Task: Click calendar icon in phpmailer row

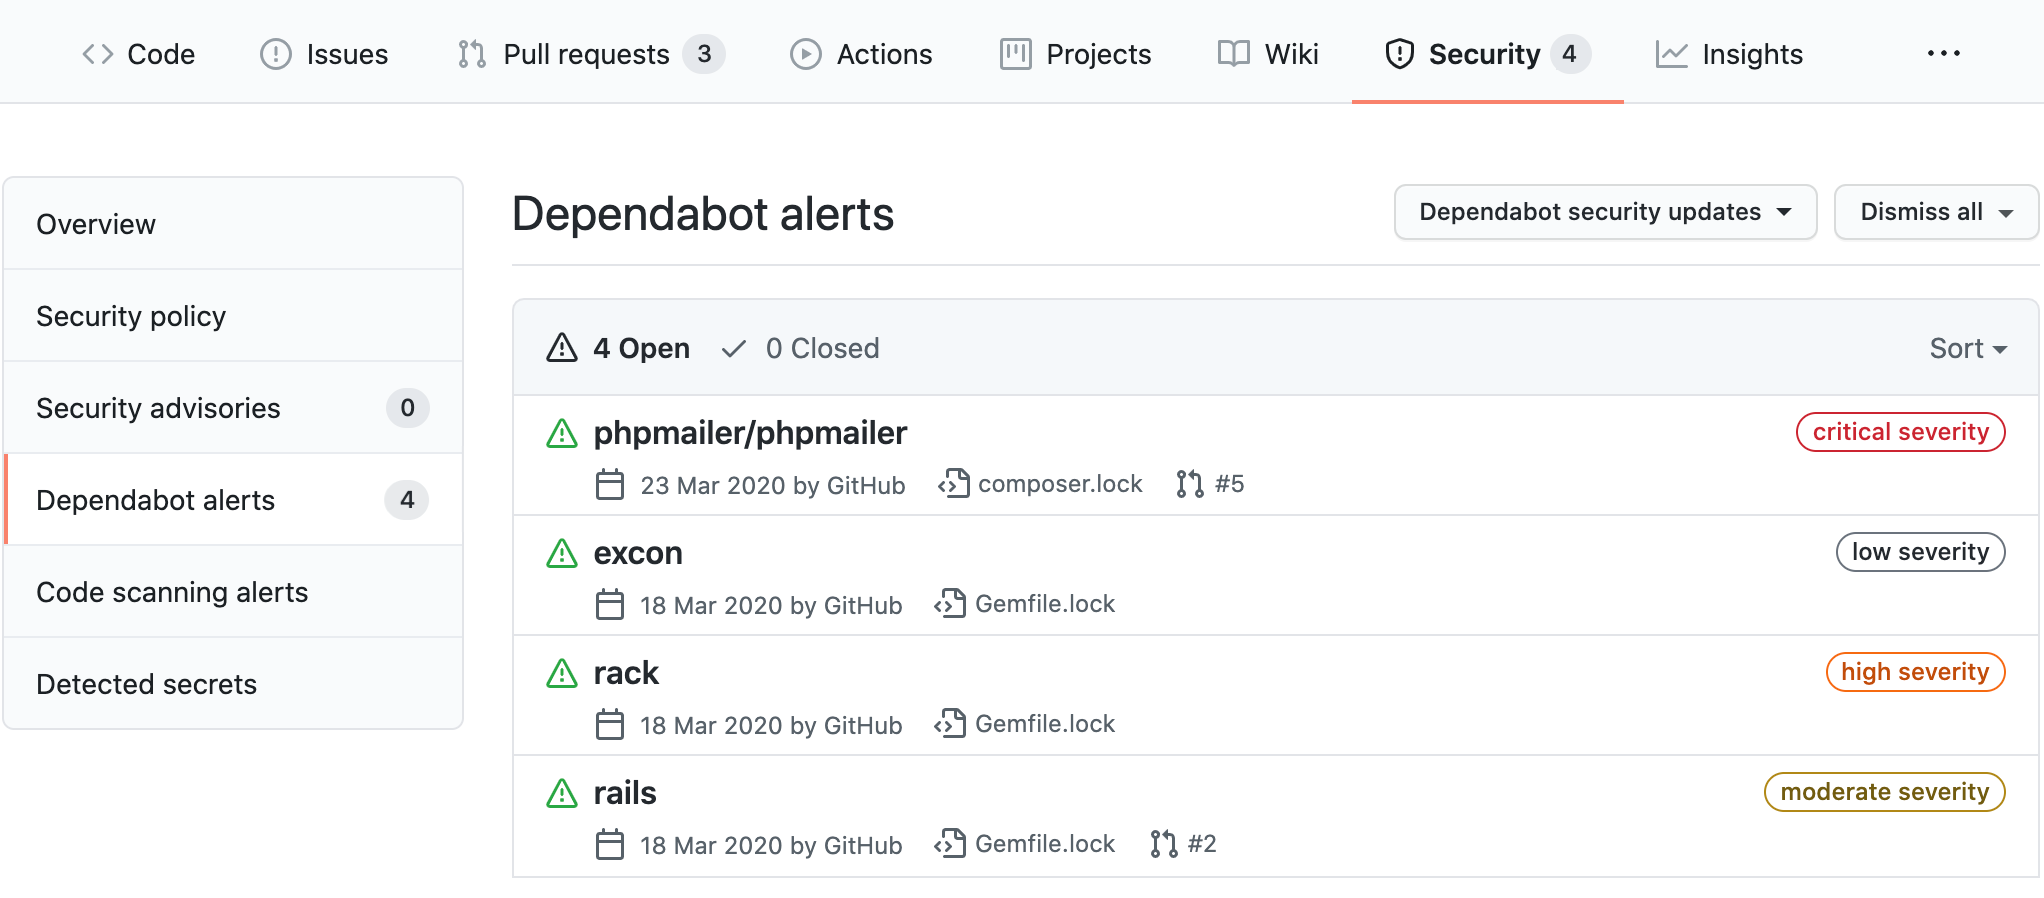Action: coord(610,485)
